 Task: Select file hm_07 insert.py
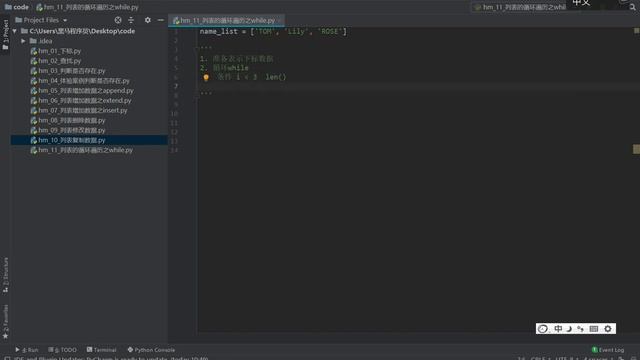point(79,110)
